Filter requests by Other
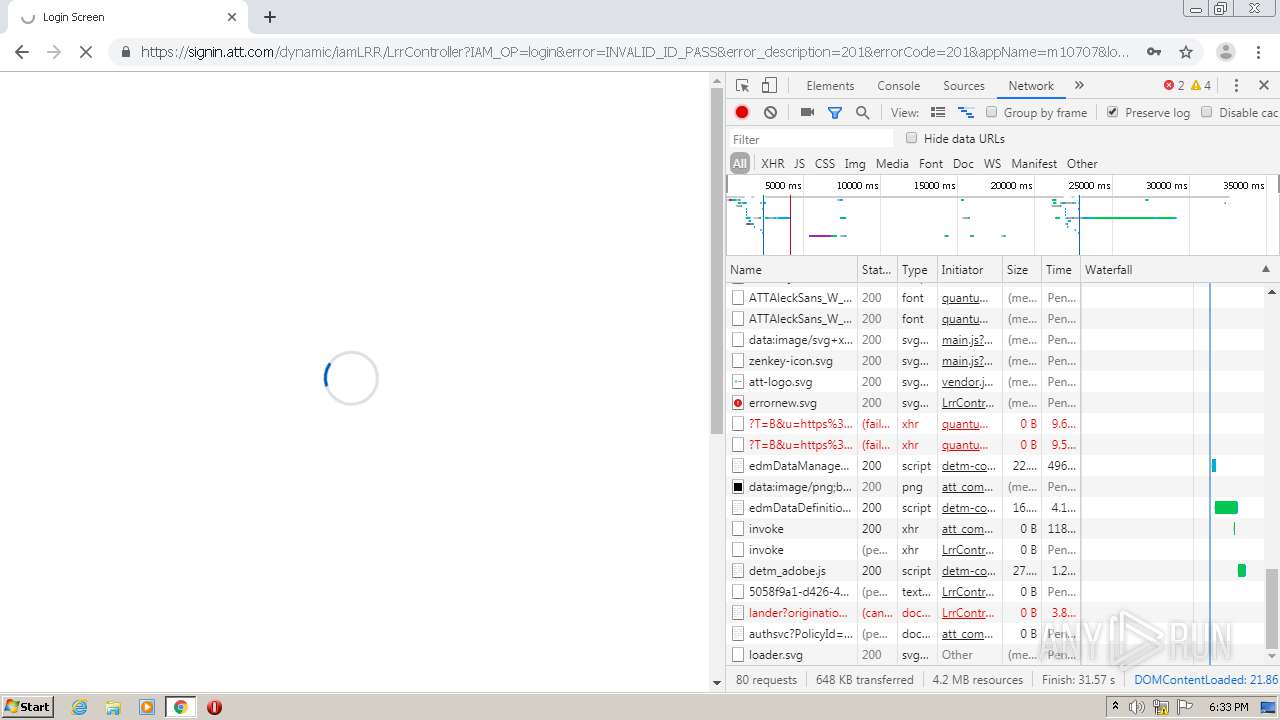 (1082, 163)
